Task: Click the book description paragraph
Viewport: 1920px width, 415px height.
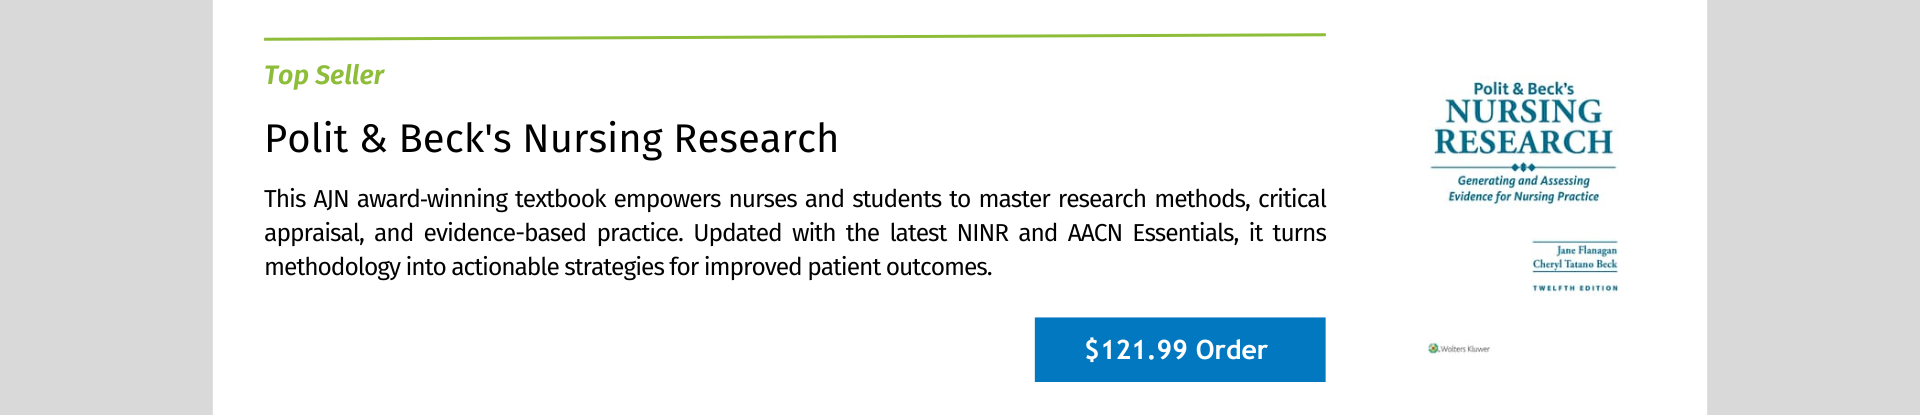Action: pyautogui.click(x=795, y=233)
